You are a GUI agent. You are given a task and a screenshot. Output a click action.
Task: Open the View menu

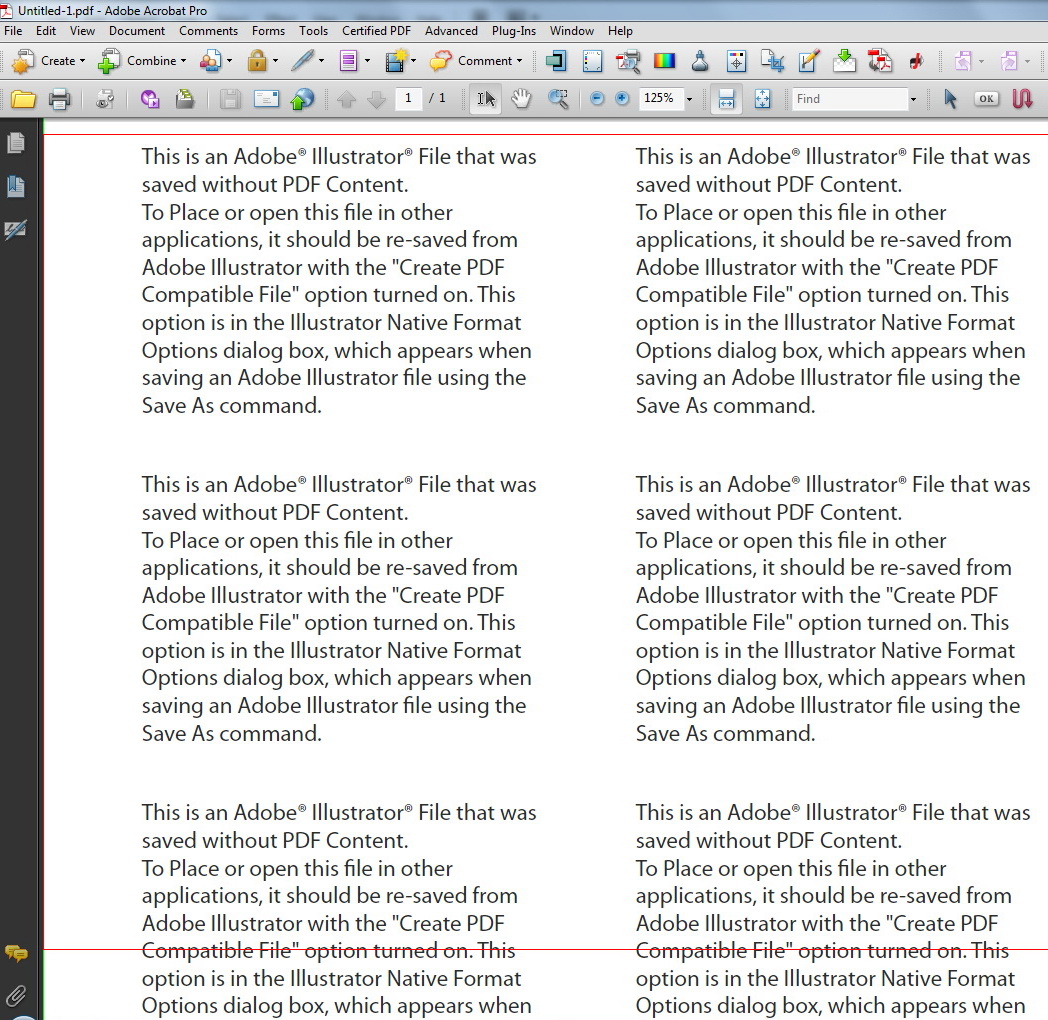point(82,31)
